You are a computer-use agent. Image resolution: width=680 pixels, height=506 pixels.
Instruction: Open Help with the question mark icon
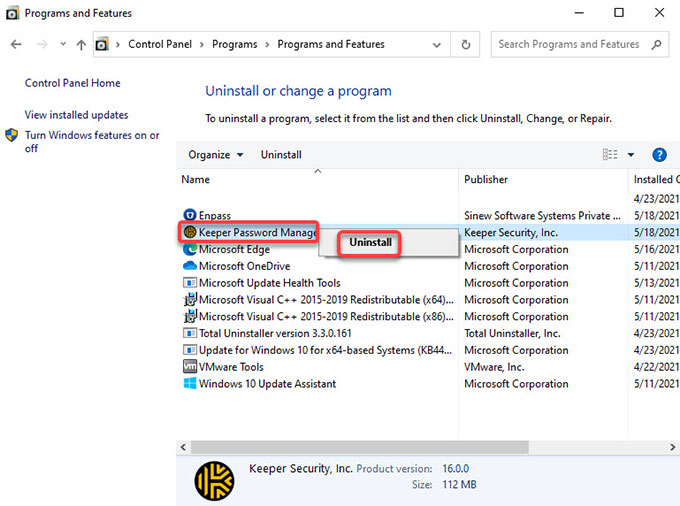click(x=659, y=155)
